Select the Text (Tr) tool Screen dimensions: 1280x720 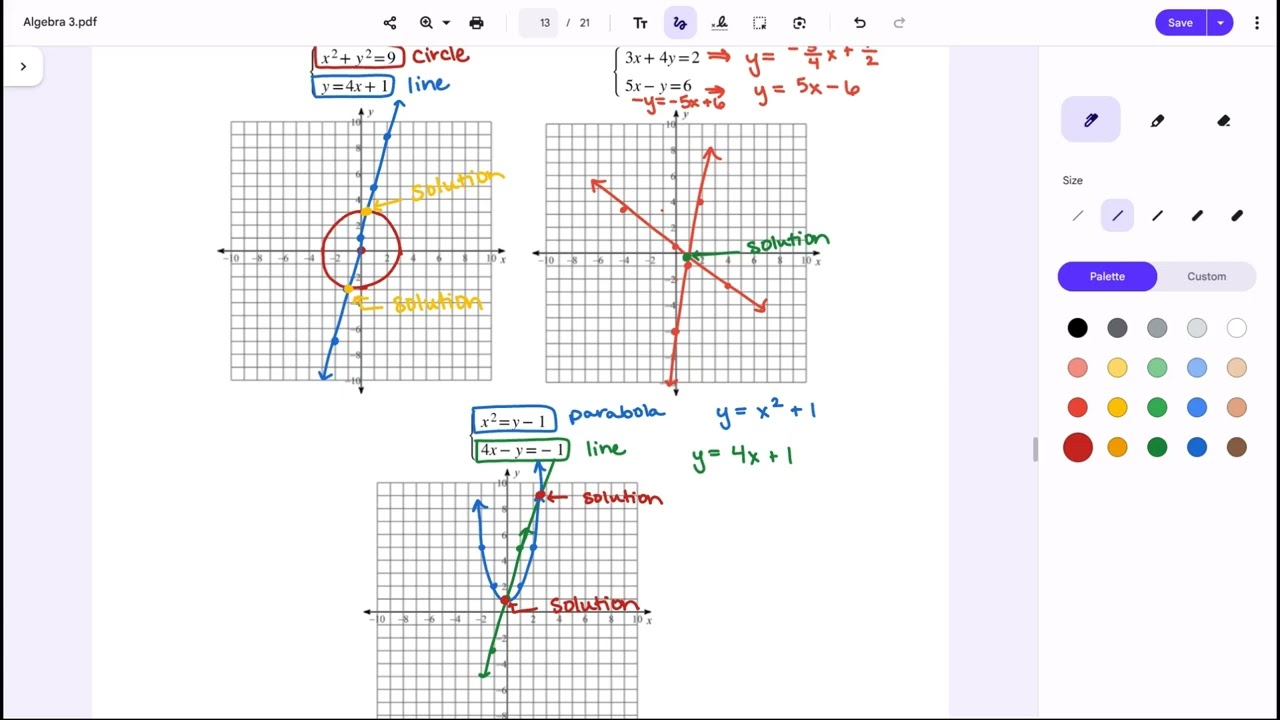coord(640,22)
